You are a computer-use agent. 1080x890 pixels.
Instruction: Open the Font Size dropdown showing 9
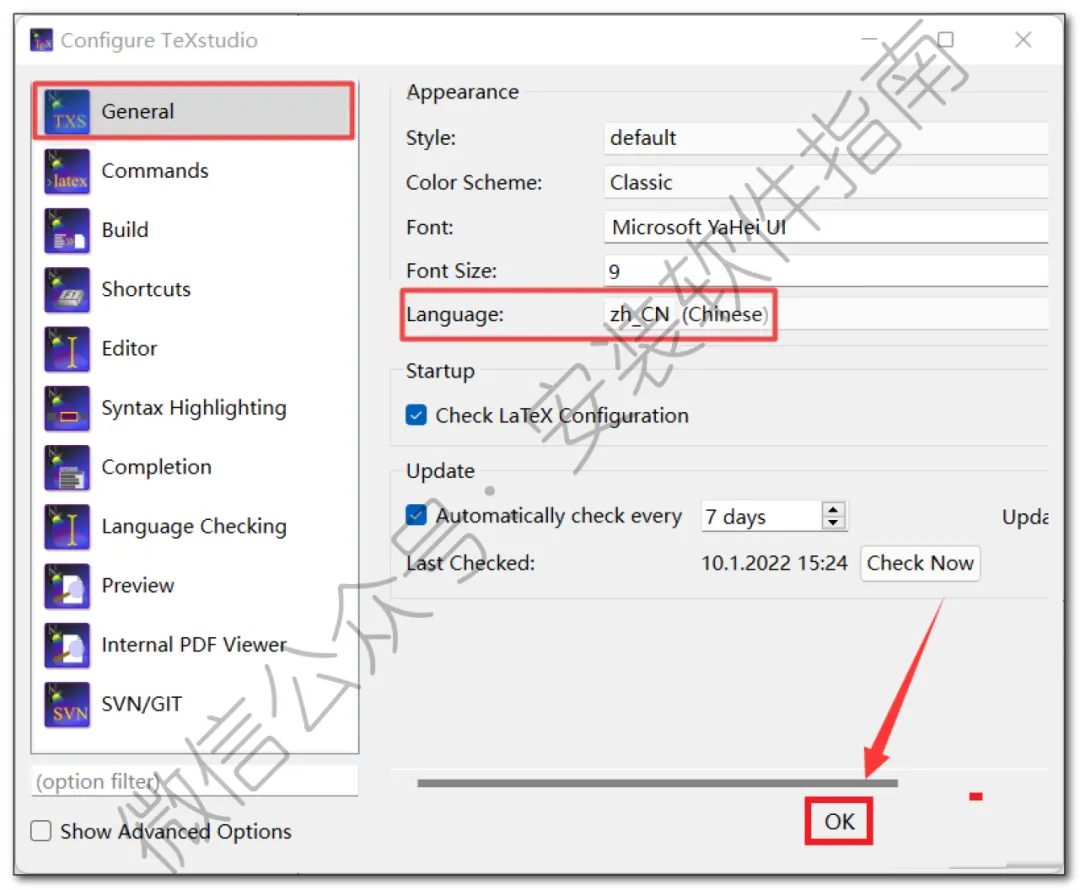[x=825, y=271]
